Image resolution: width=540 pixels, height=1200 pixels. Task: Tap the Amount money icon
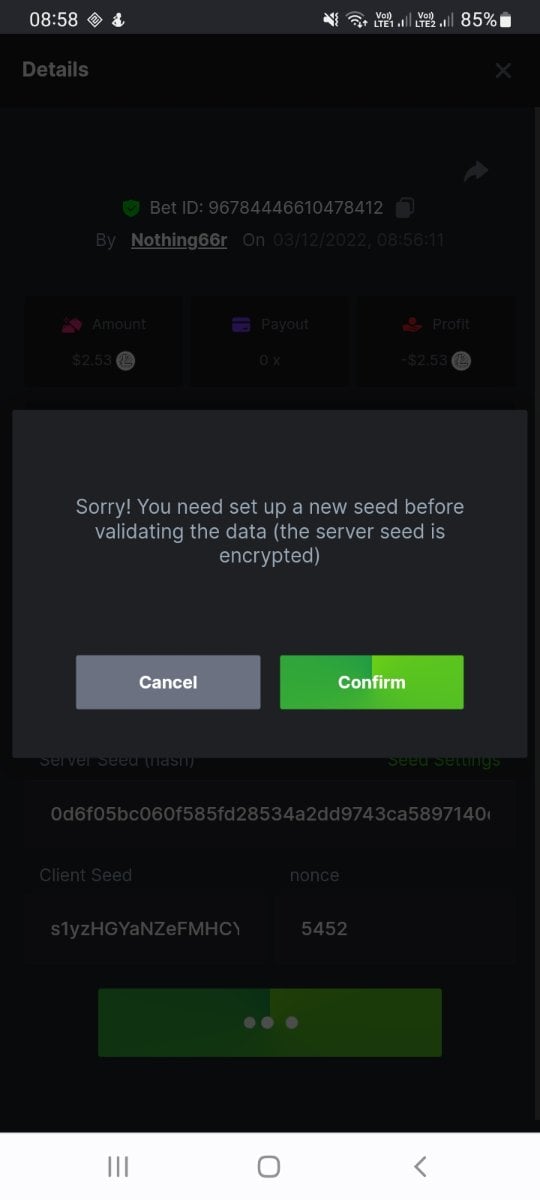pos(72,324)
